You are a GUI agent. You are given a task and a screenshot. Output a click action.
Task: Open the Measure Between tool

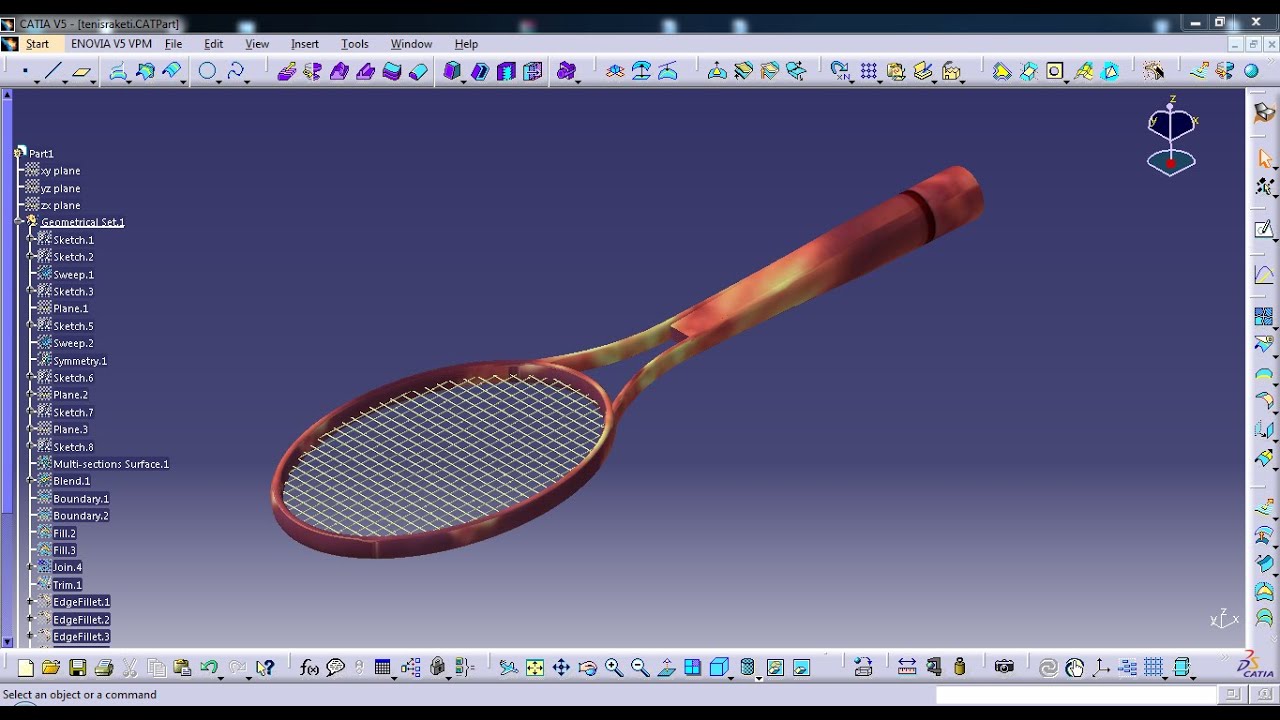[907, 668]
